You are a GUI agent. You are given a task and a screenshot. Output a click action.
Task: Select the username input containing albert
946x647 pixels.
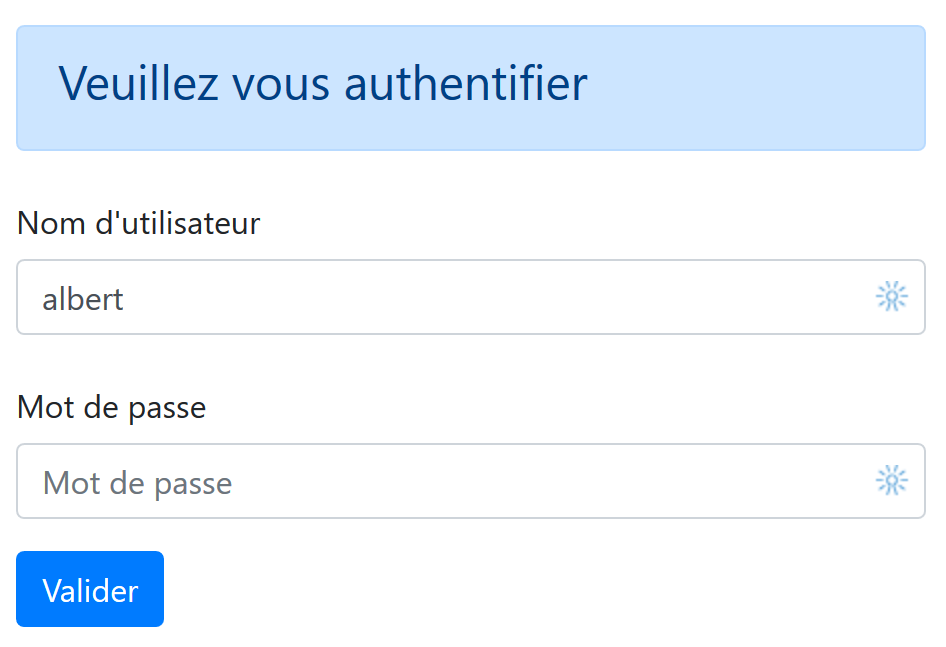tap(450, 297)
